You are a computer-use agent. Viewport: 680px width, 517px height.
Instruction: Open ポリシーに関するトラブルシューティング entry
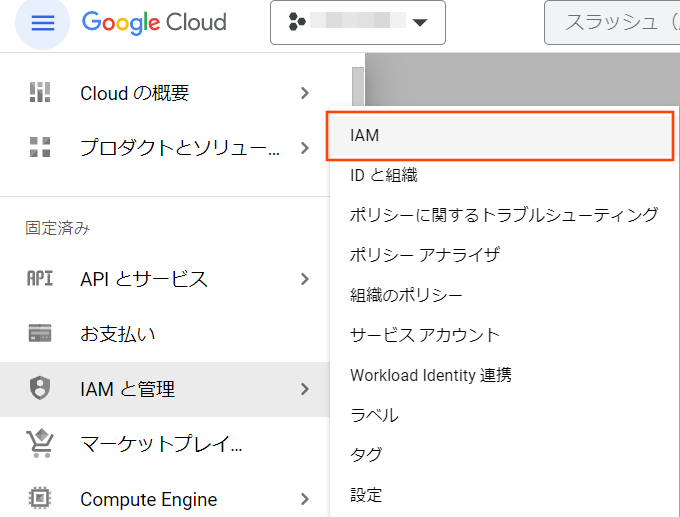click(x=504, y=215)
